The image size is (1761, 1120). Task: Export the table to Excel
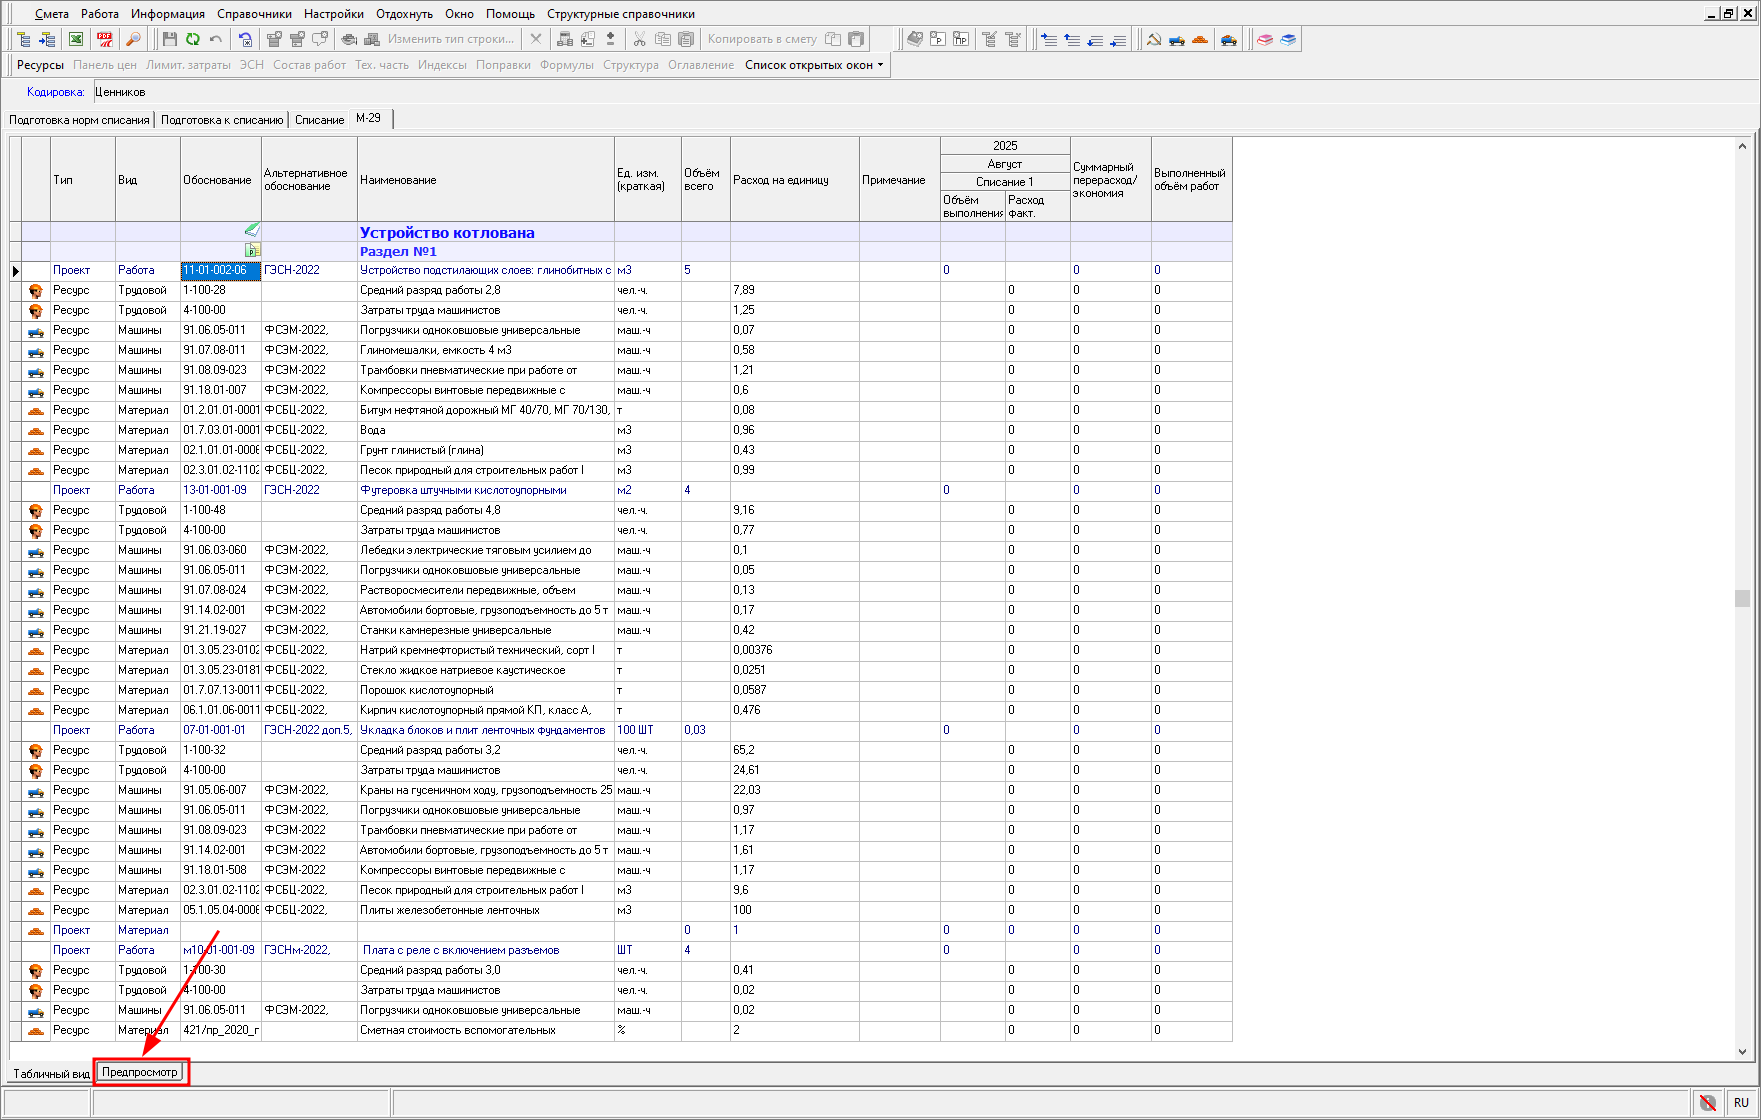pos(76,39)
